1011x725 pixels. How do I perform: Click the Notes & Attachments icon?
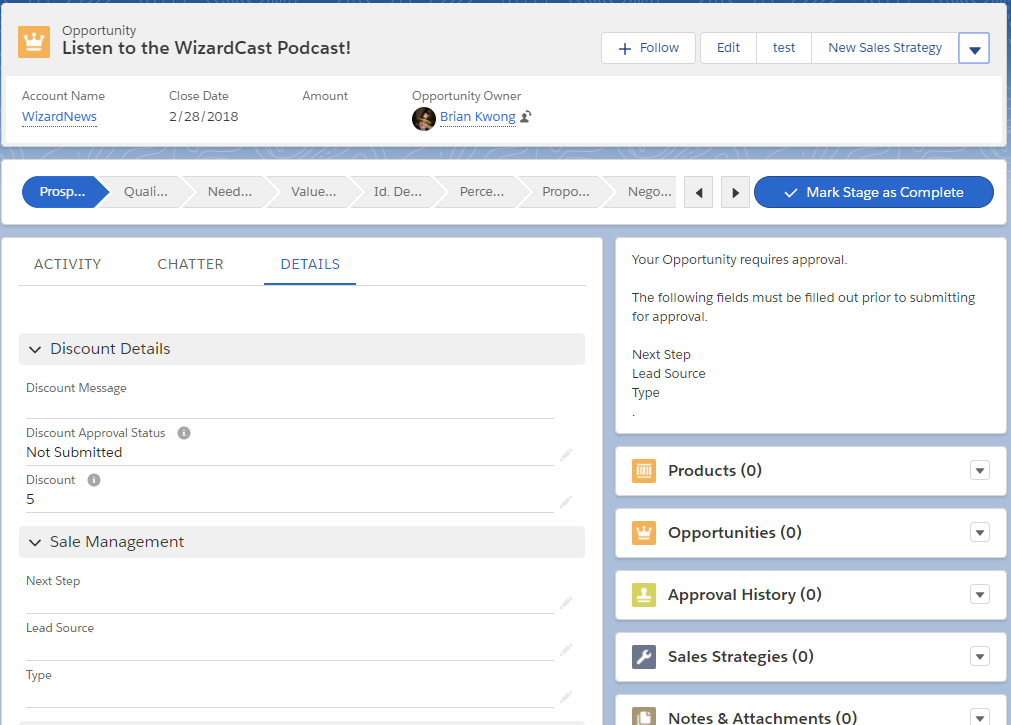643,716
